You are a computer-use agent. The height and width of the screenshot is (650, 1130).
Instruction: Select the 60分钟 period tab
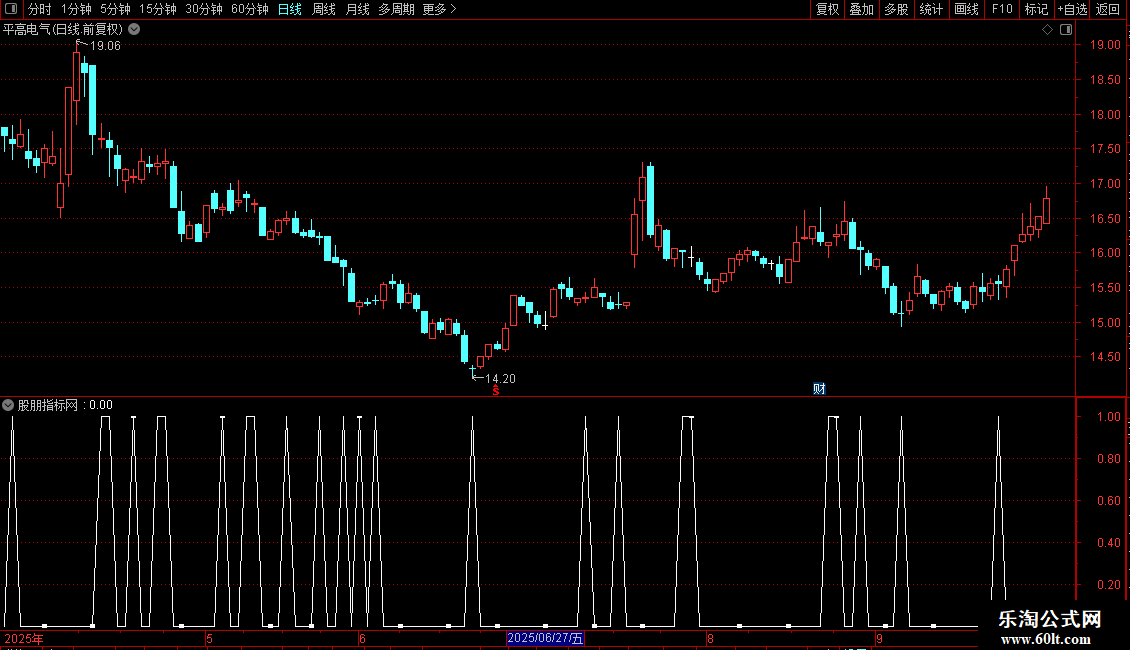[250, 9]
